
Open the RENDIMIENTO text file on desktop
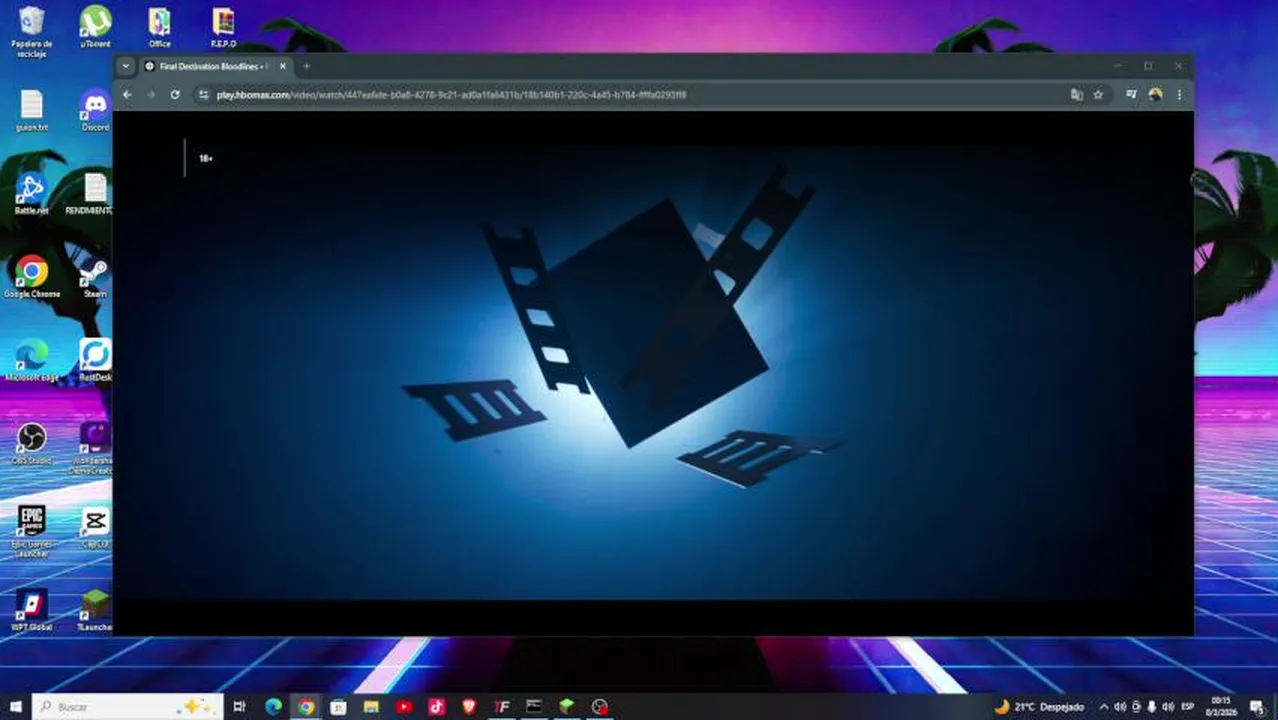[92, 194]
